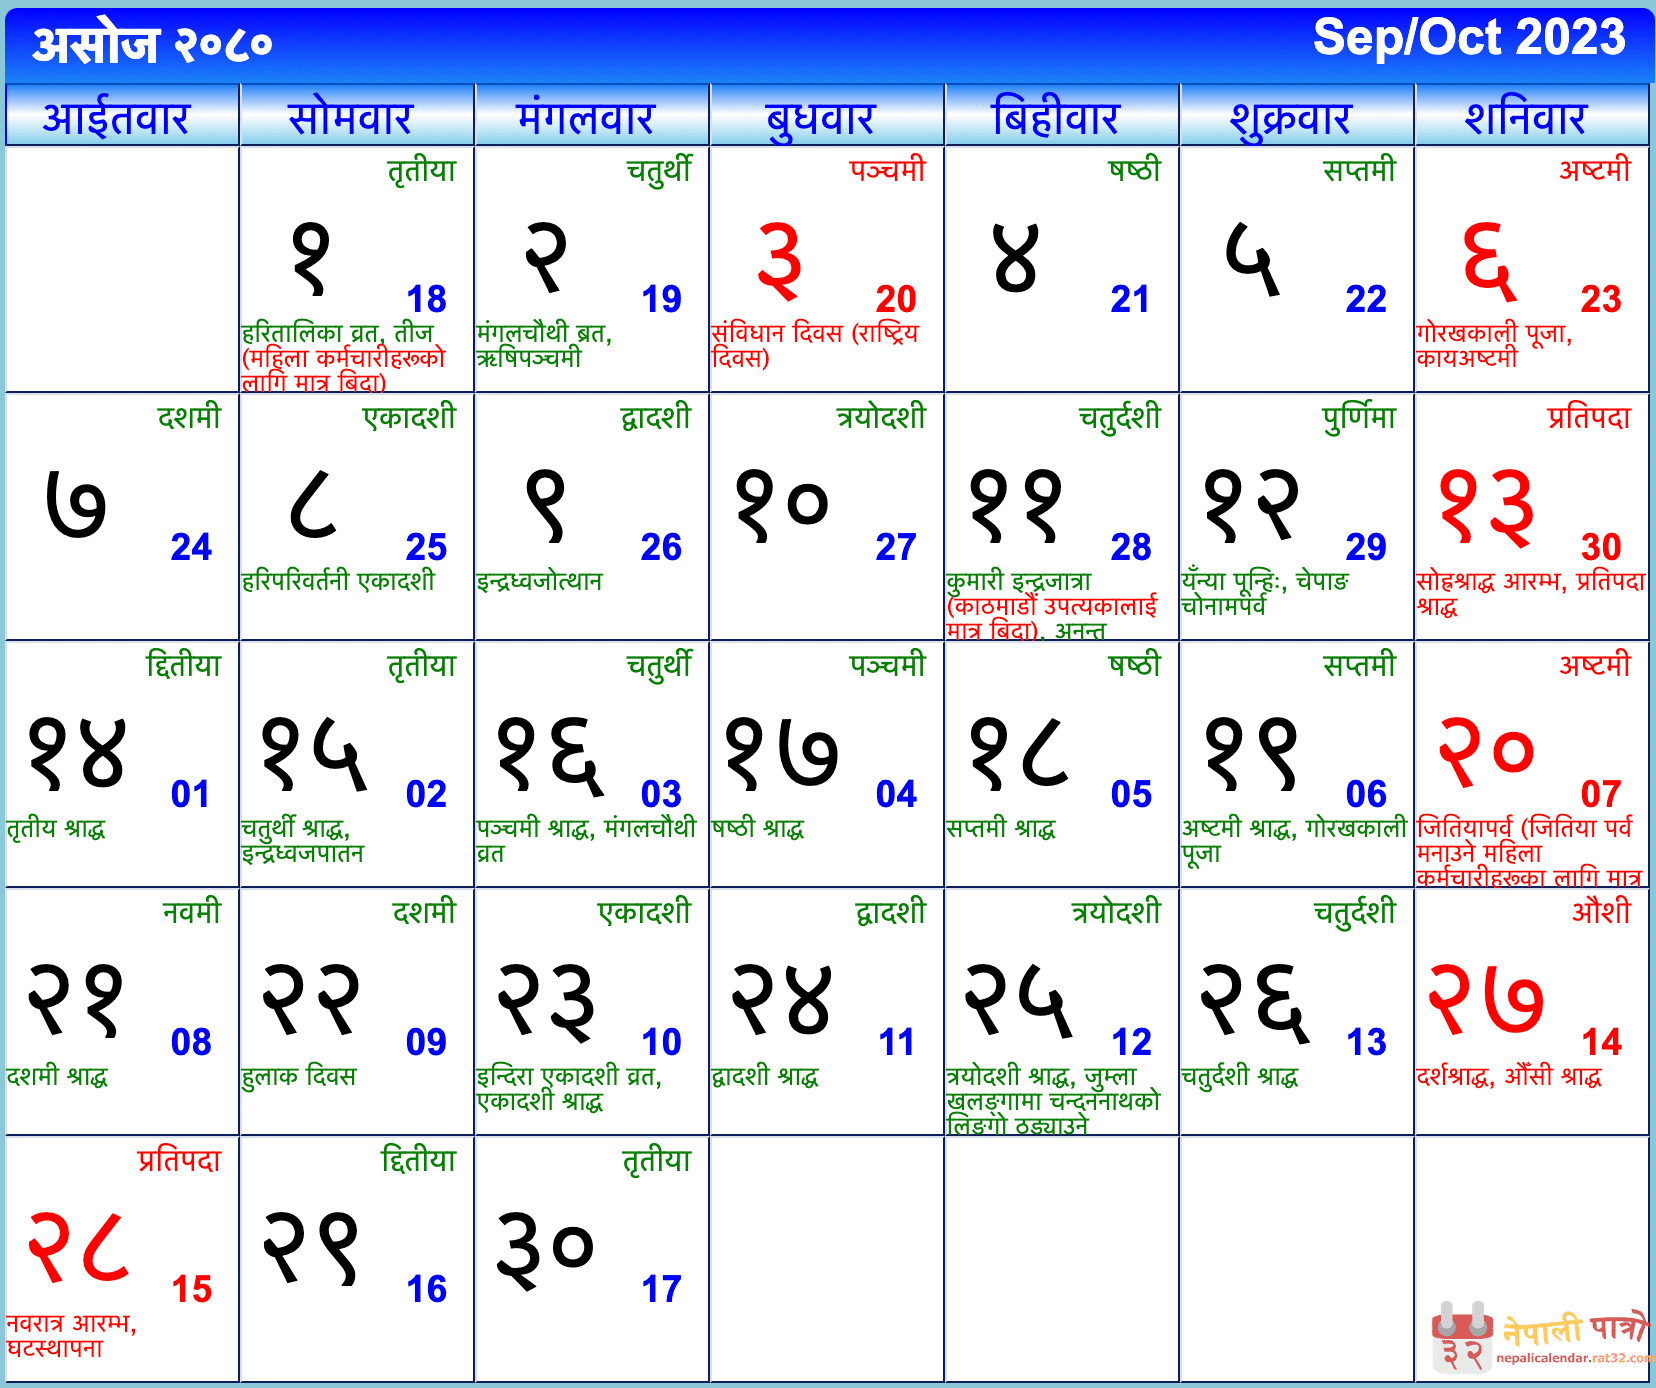1656x1388 pixels.
Task: Click Nepali date १८ with सप्तमी श्राद्ध
Action: coord(1019,752)
